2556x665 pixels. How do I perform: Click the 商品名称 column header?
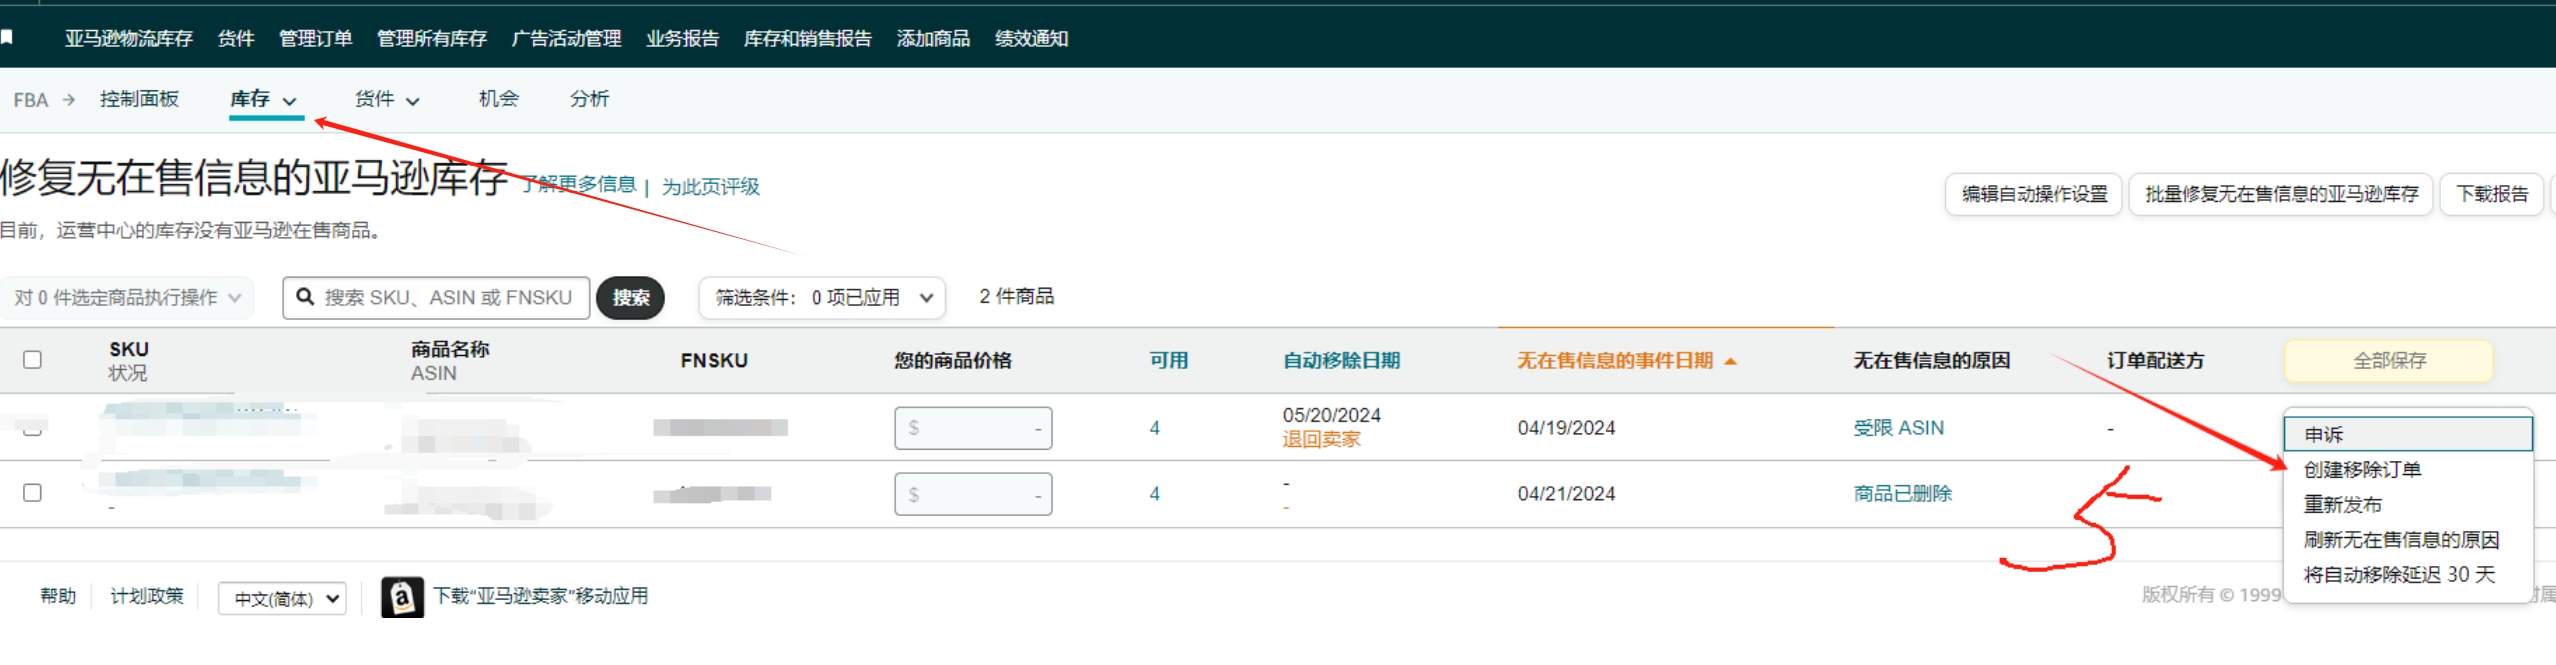[x=450, y=349]
